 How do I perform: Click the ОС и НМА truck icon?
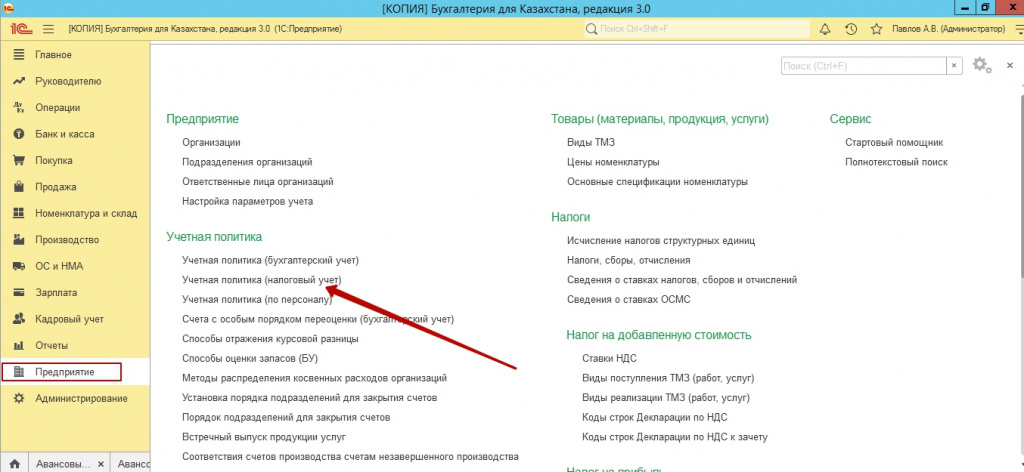pyautogui.click(x=19, y=266)
